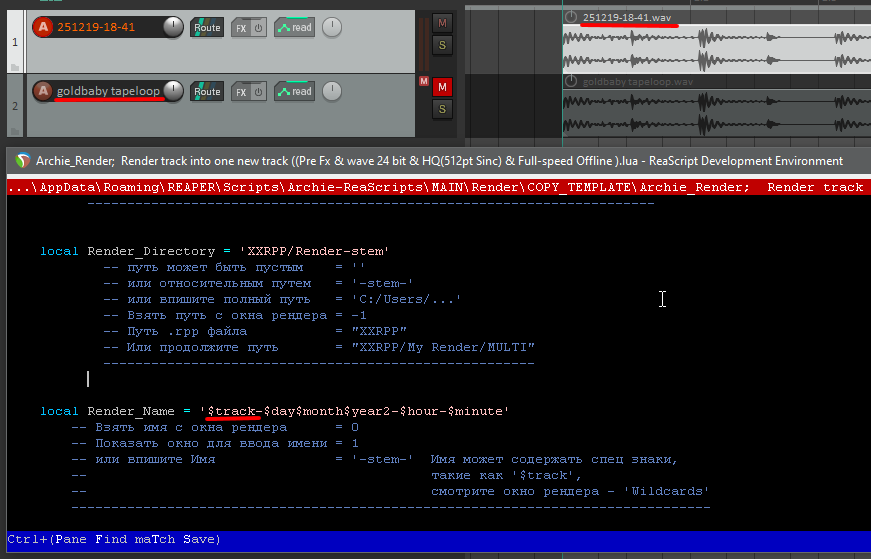Click 'C:/Users/...' path example text
Image resolution: width=871 pixels, height=559 pixels.
pyautogui.click(x=407, y=299)
